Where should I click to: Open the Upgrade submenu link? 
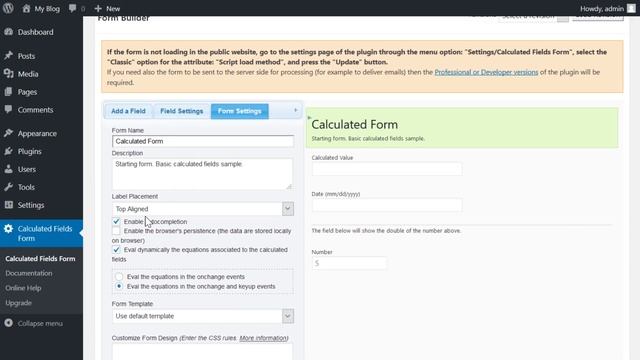18,303
